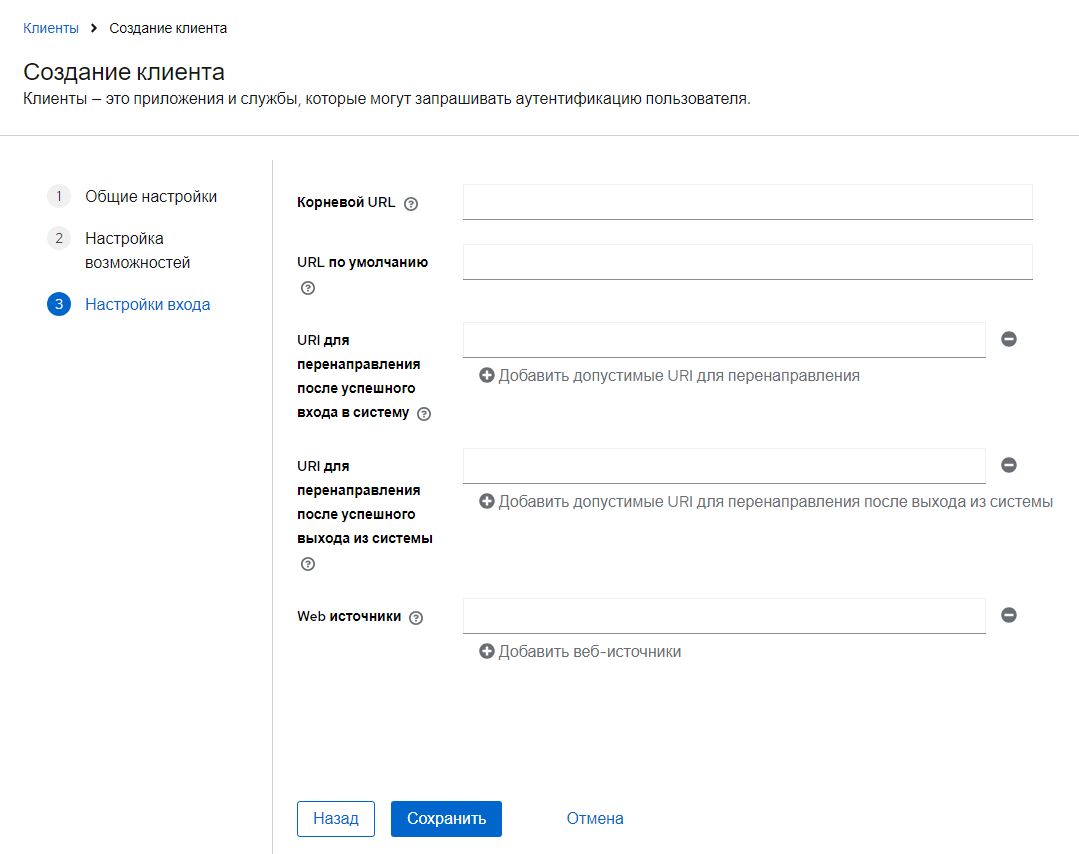Click help icon beside Web источники
Screen dimensions: 1079x854
tap(416, 618)
